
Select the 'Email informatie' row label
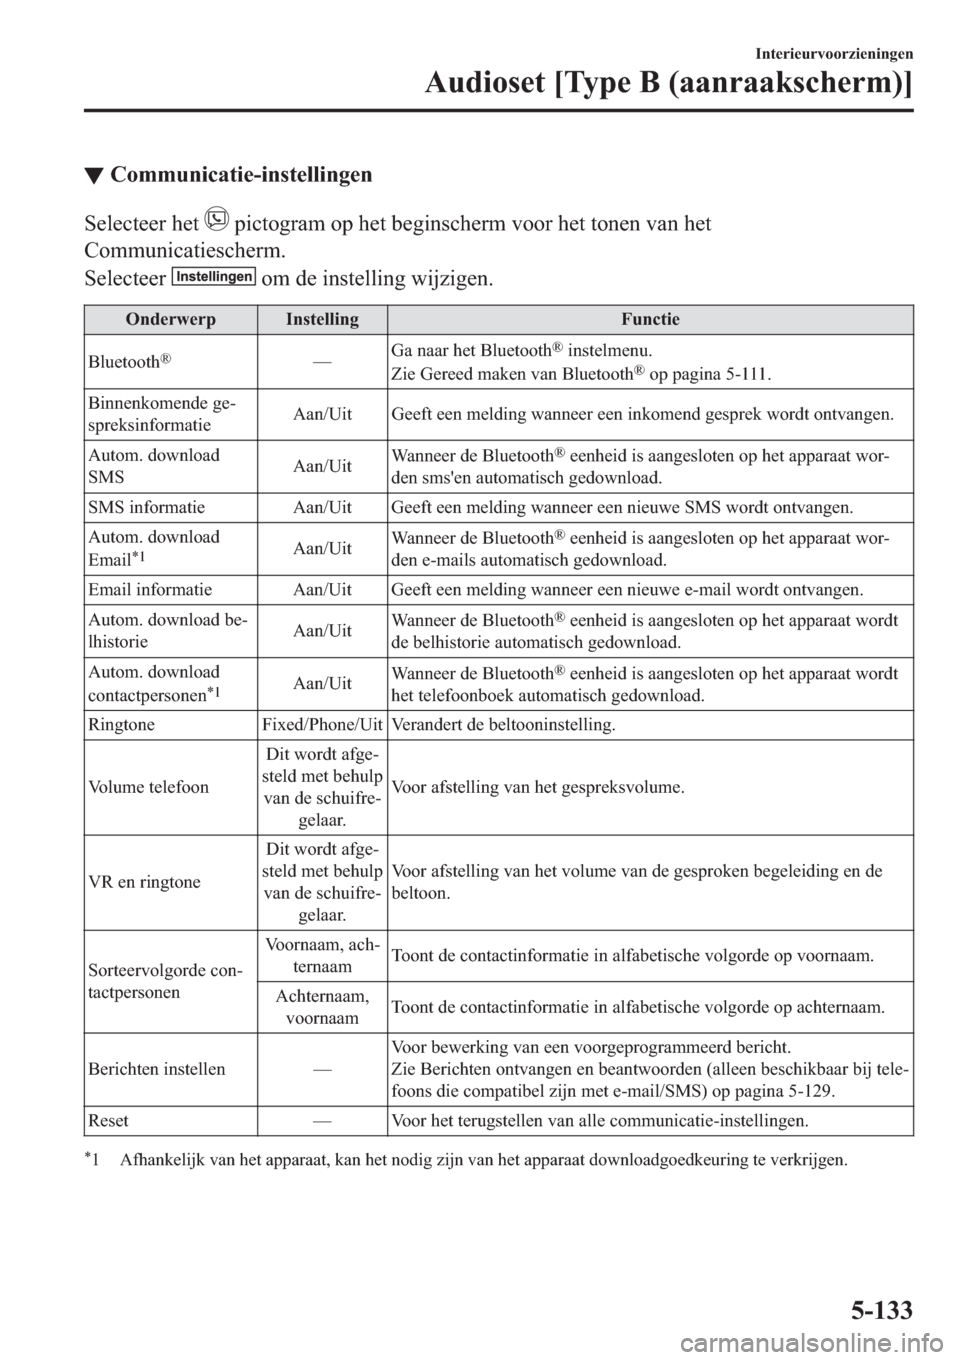150,589
